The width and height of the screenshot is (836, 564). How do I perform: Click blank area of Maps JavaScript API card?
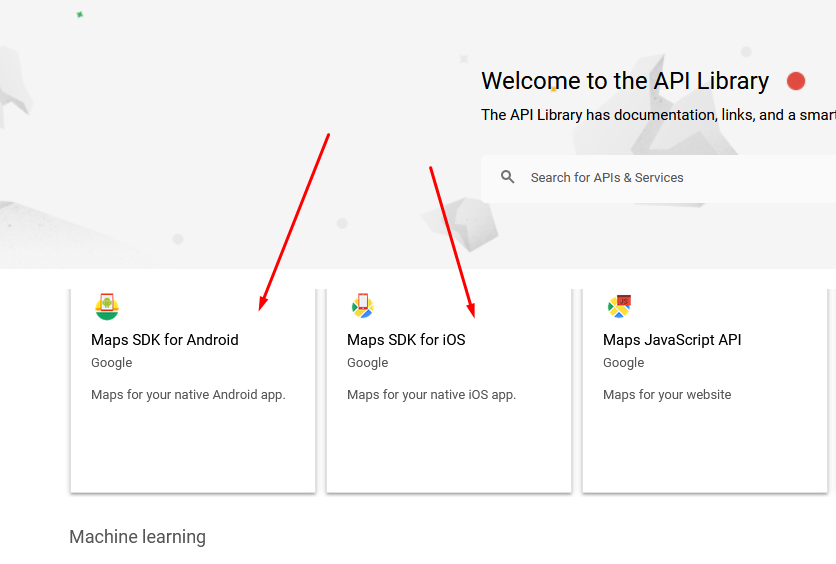coord(705,448)
